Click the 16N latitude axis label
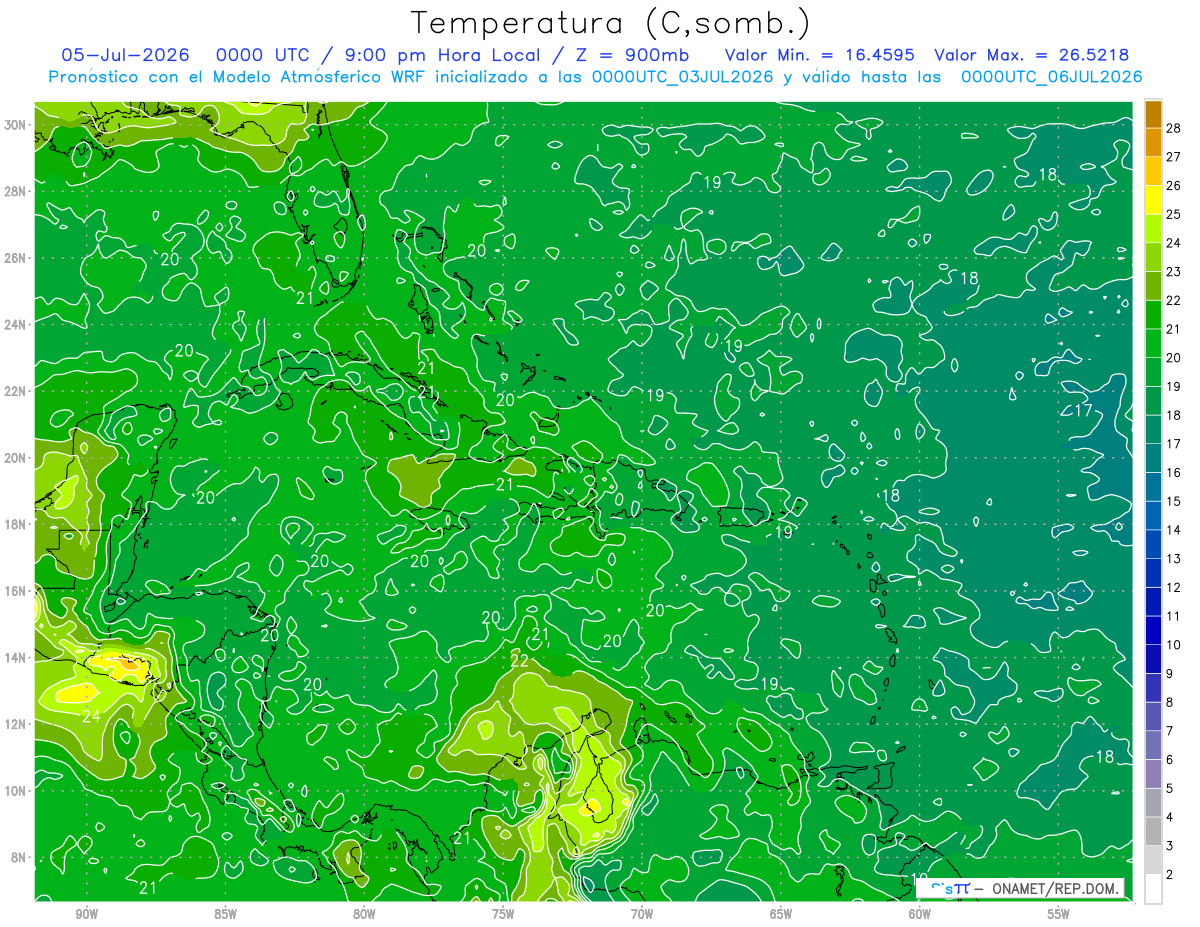The image size is (1200, 927). [15, 591]
